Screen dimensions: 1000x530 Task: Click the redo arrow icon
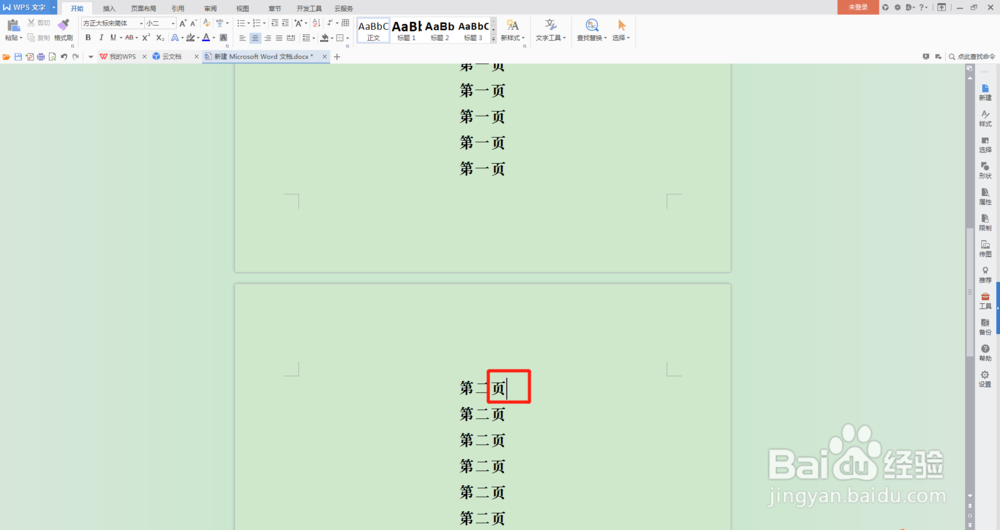[x=75, y=57]
